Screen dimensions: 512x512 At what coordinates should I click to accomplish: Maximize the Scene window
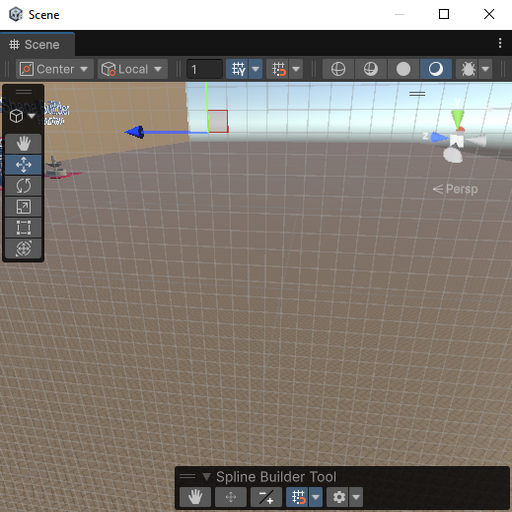tap(444, 14)
